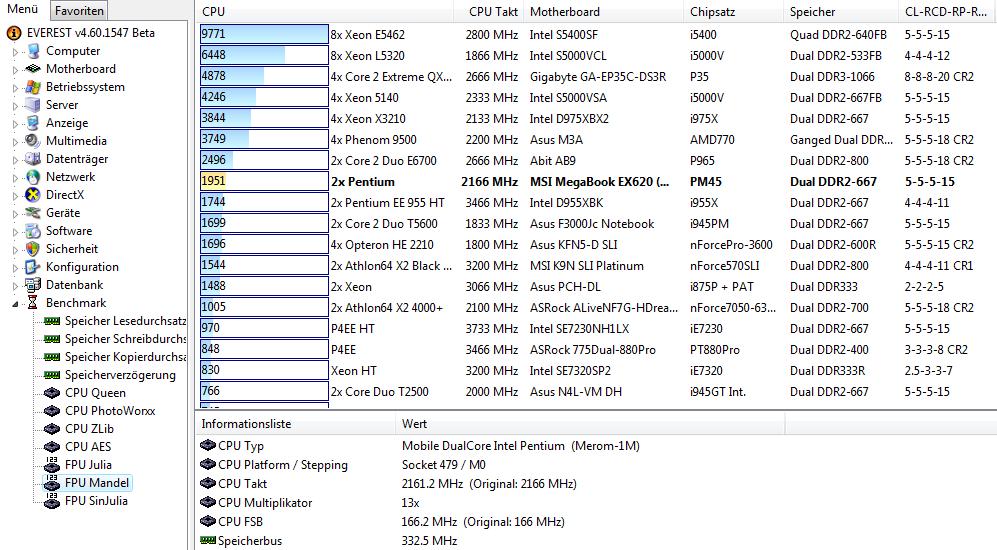Image resolution: width=997 pixels, height=550 pixels.
Task: Click the Server icon in sidebar
Action: [x=33, y=105]
